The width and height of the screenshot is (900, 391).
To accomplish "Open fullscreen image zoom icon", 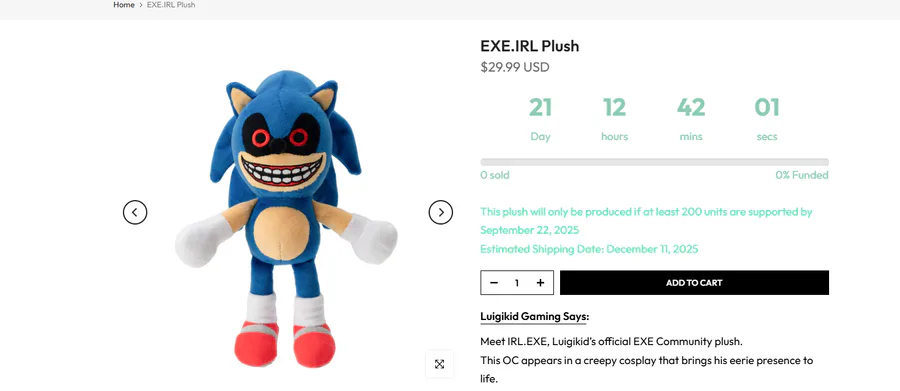I will coord(440,364).
